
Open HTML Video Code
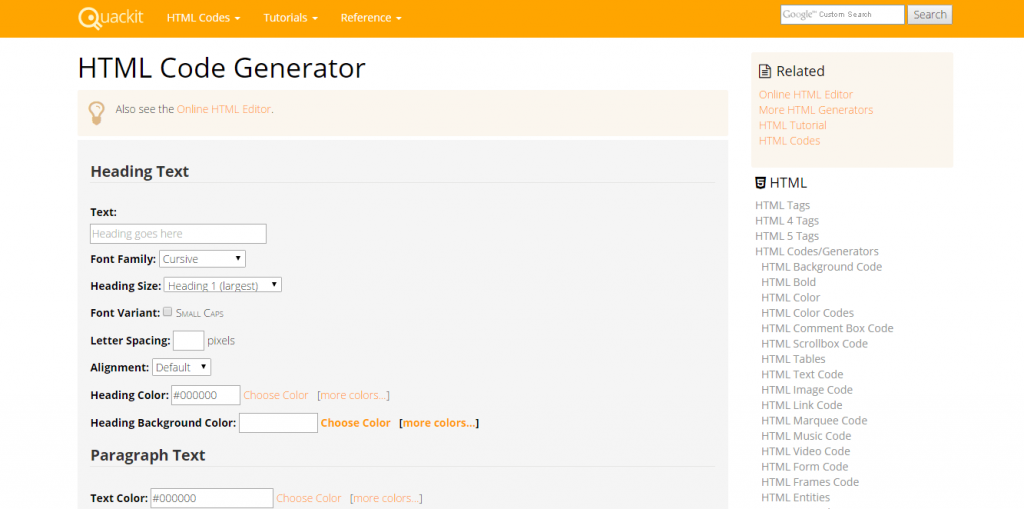(806, 451)
